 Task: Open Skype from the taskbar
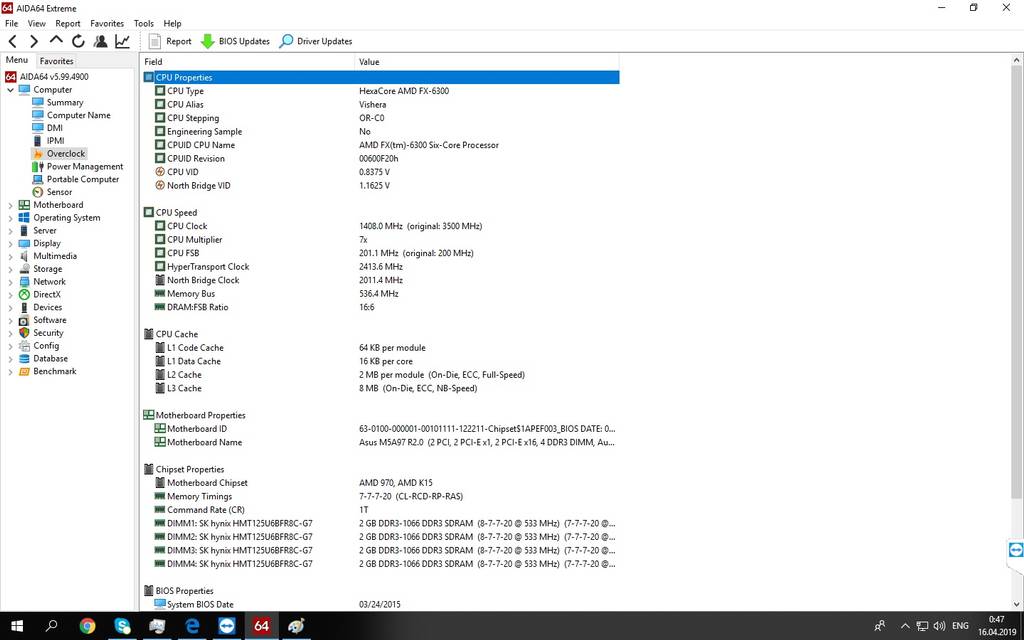pyautogui.click(x=122, y=626)
